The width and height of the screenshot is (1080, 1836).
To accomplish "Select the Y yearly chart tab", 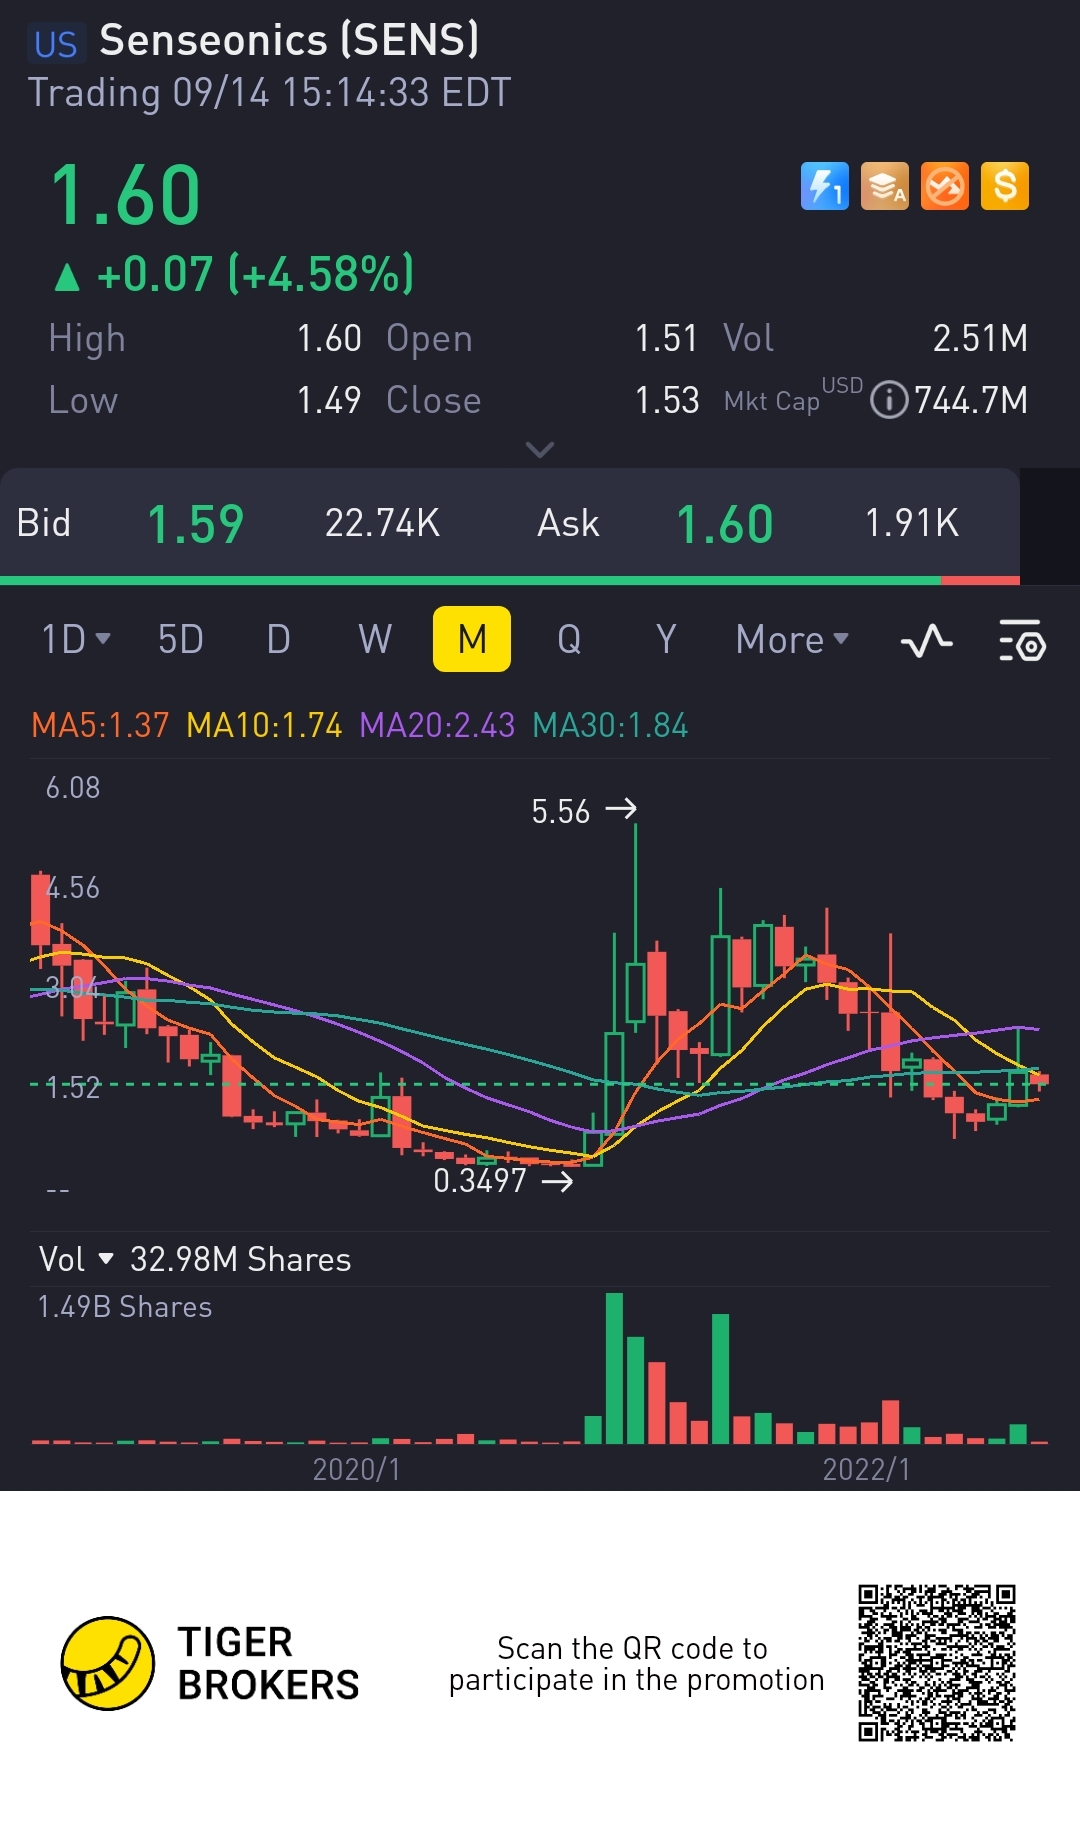I will click(666, 639).
